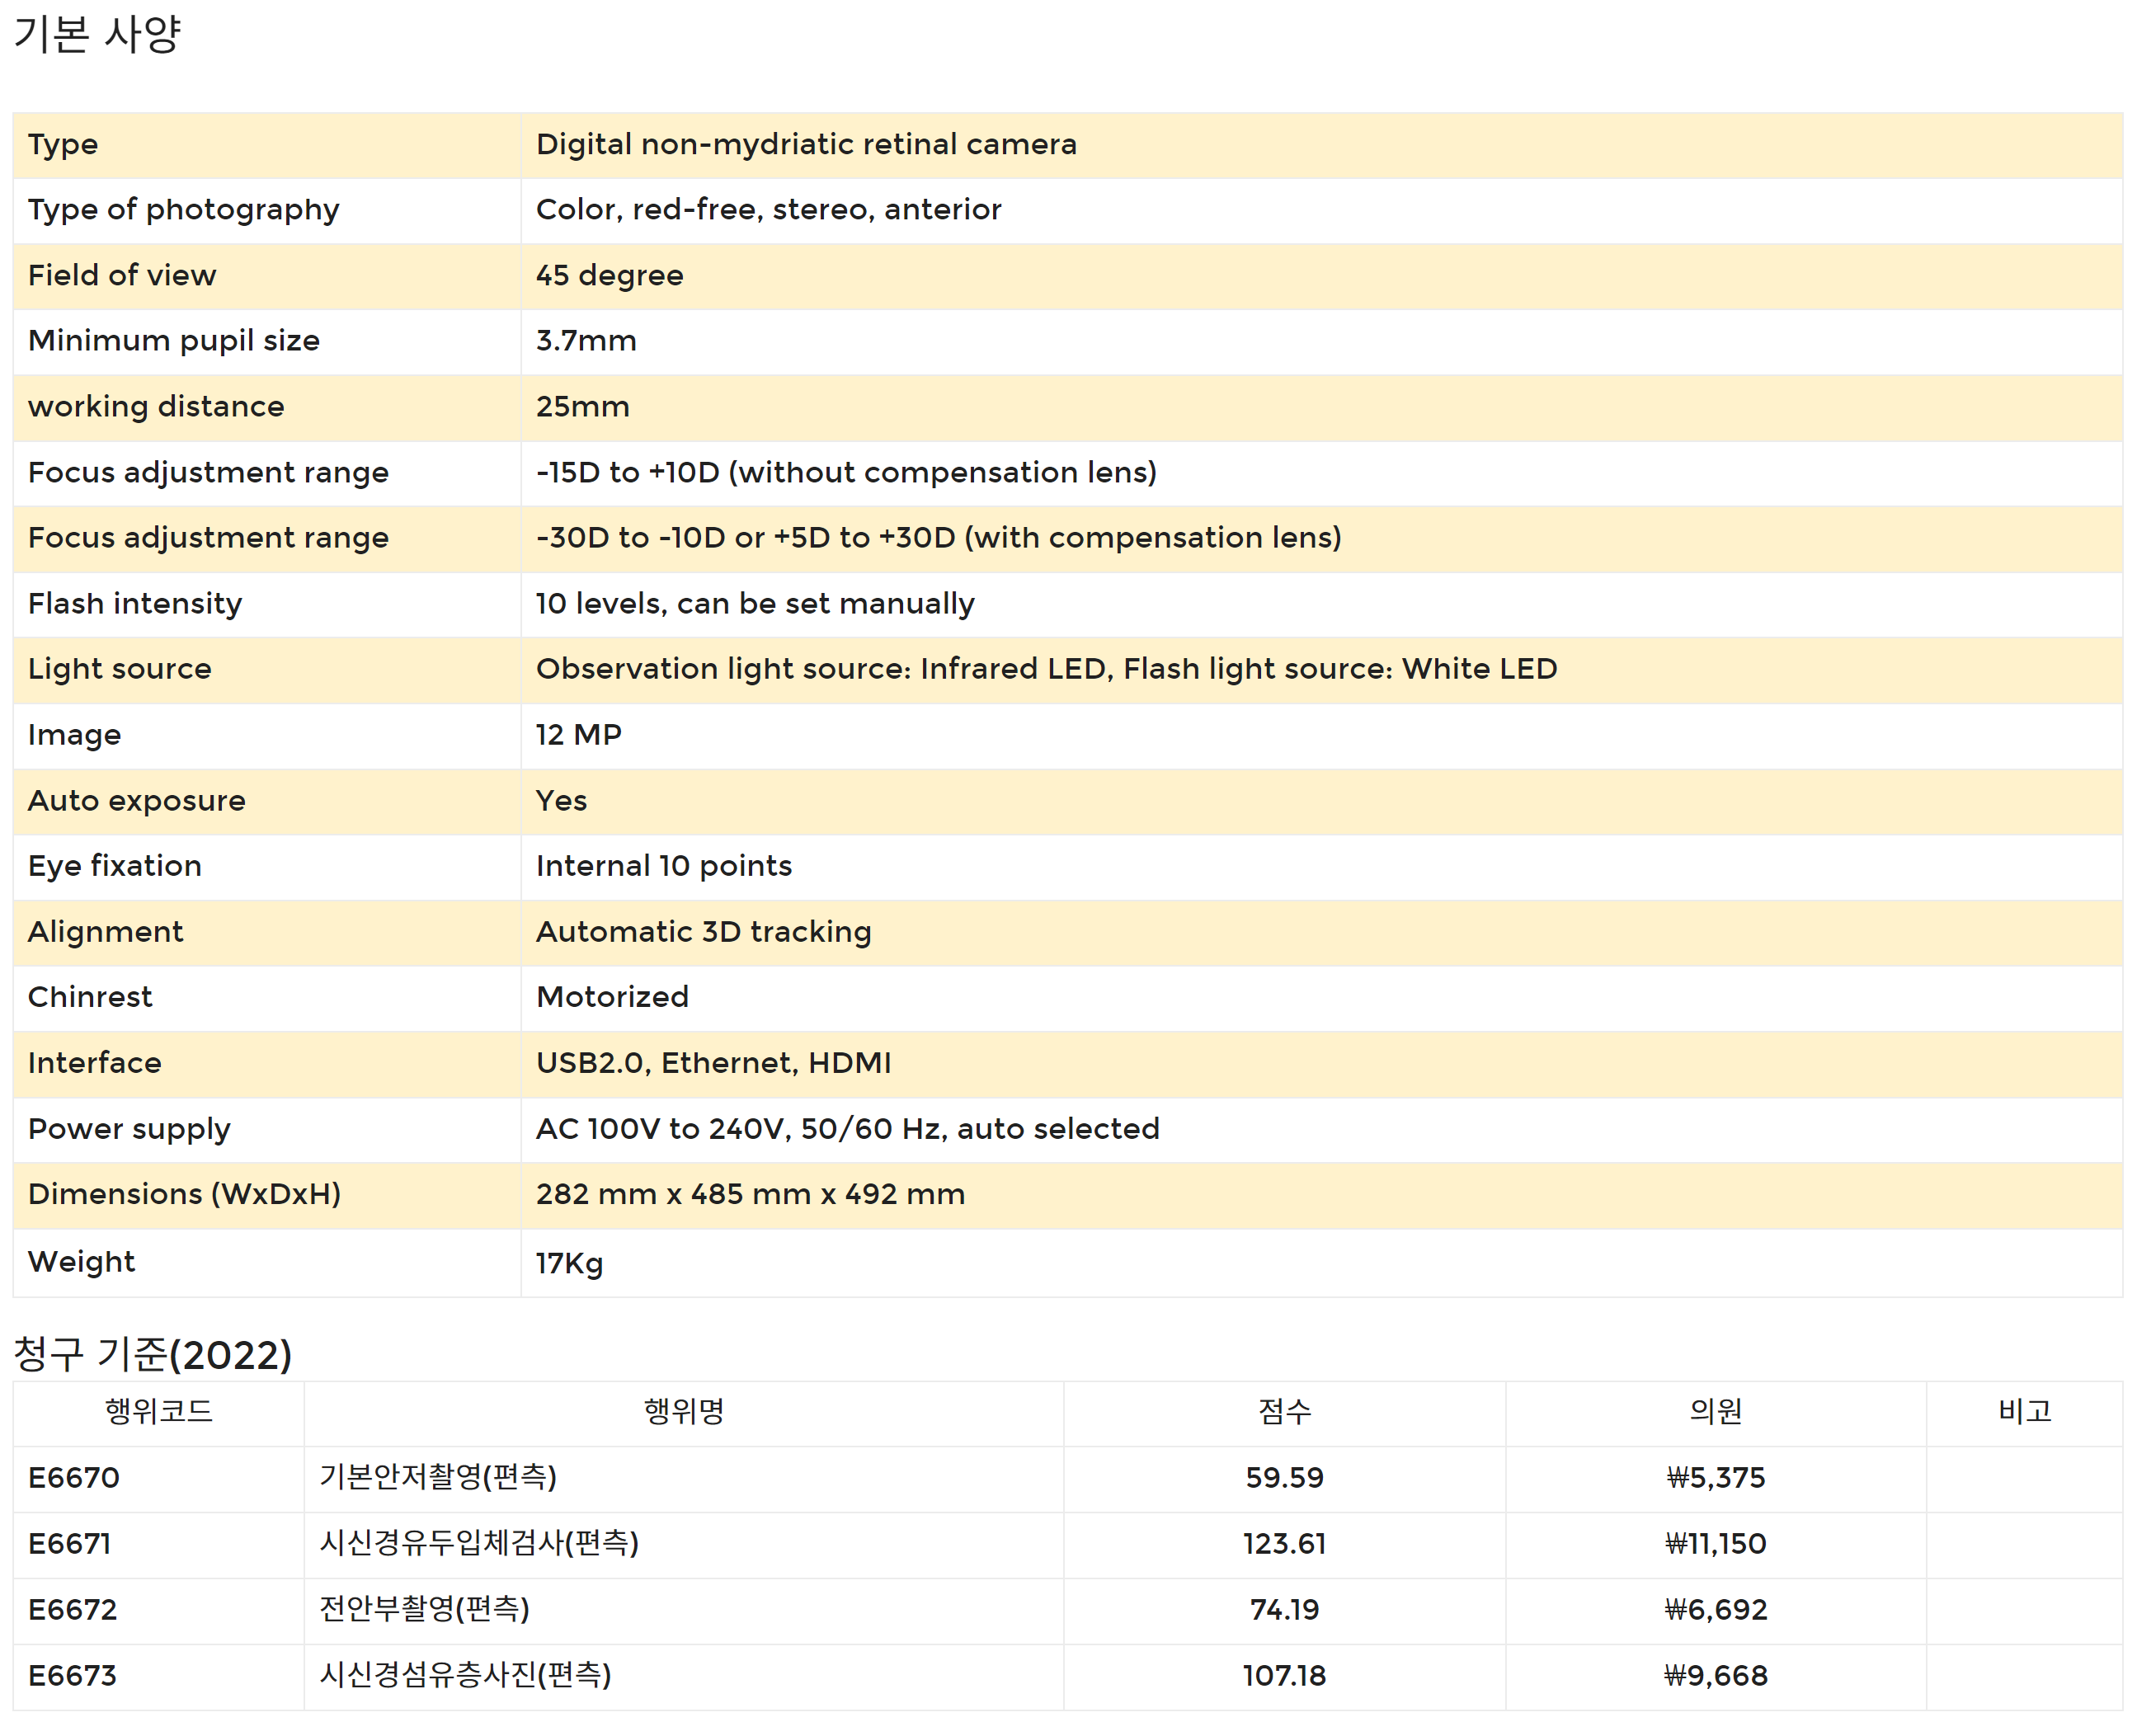
Task: Click '기본안저촬영(편측)' procedure name
Action: pos(438,1477)
